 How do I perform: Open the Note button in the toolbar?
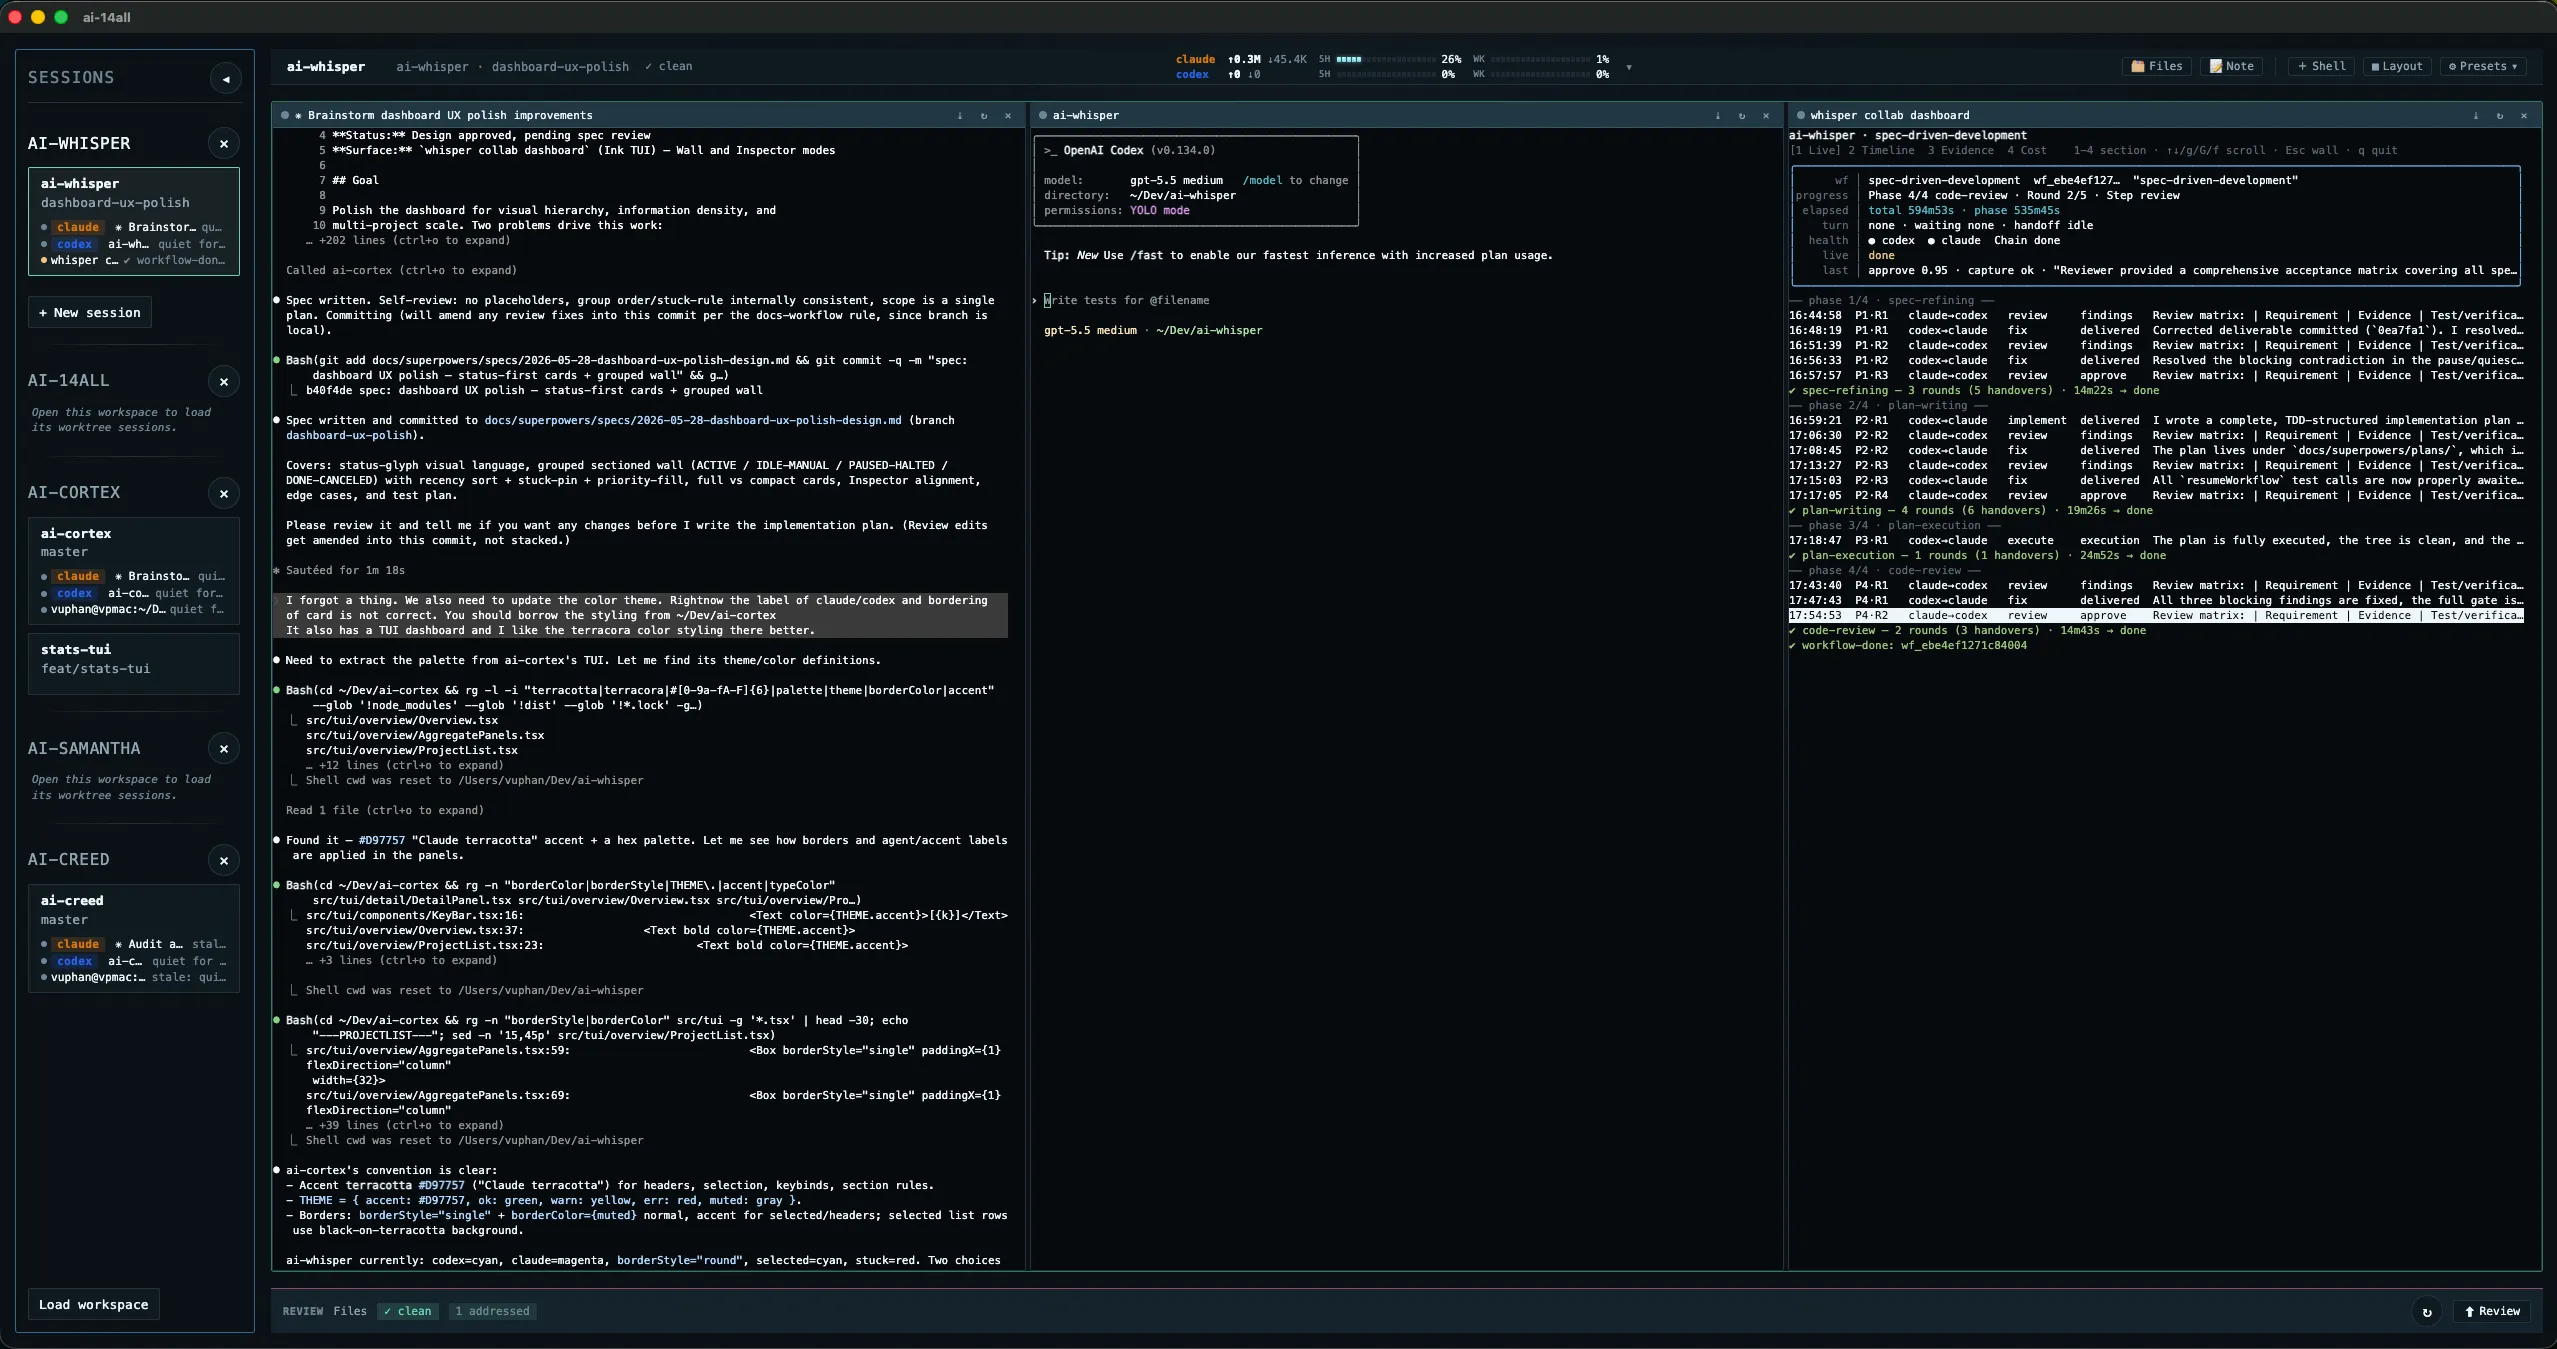[2232, 67]
